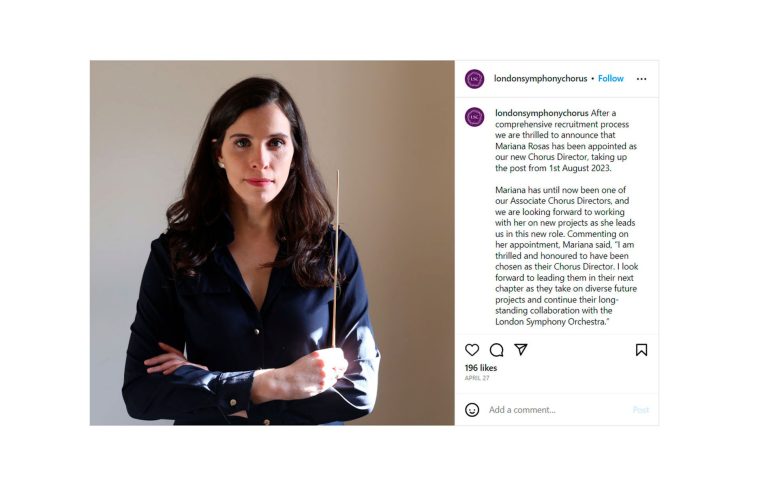Follow the londonsymphonychorus account
Image resolution: width=758 pixels, height=490 pixels.
point(611,78)
